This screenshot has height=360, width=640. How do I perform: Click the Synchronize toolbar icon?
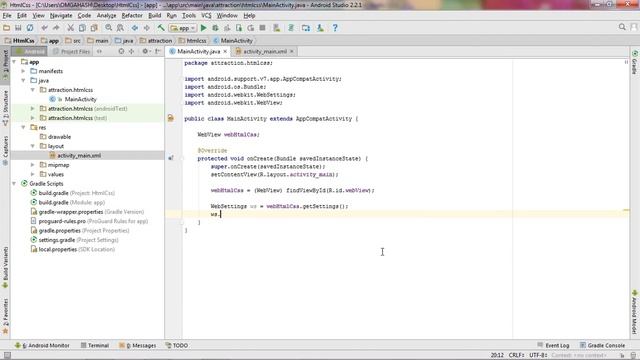[30, 28]
